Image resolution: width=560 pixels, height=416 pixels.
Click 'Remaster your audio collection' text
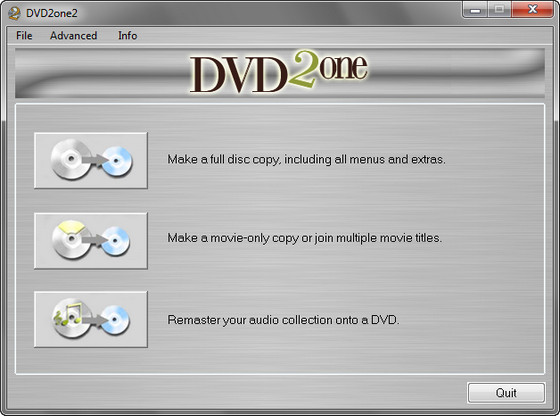point(283,320)
